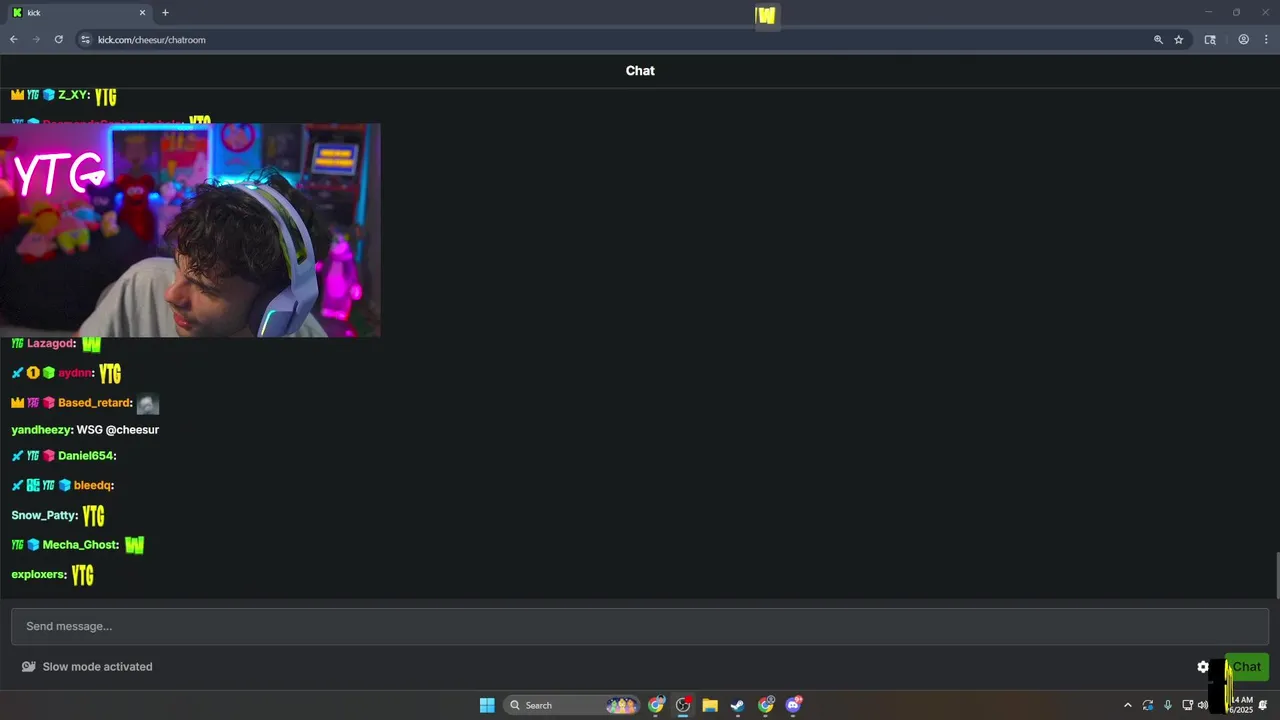Click the YTG emote in Snow_Patty's message

pos(93,516)
